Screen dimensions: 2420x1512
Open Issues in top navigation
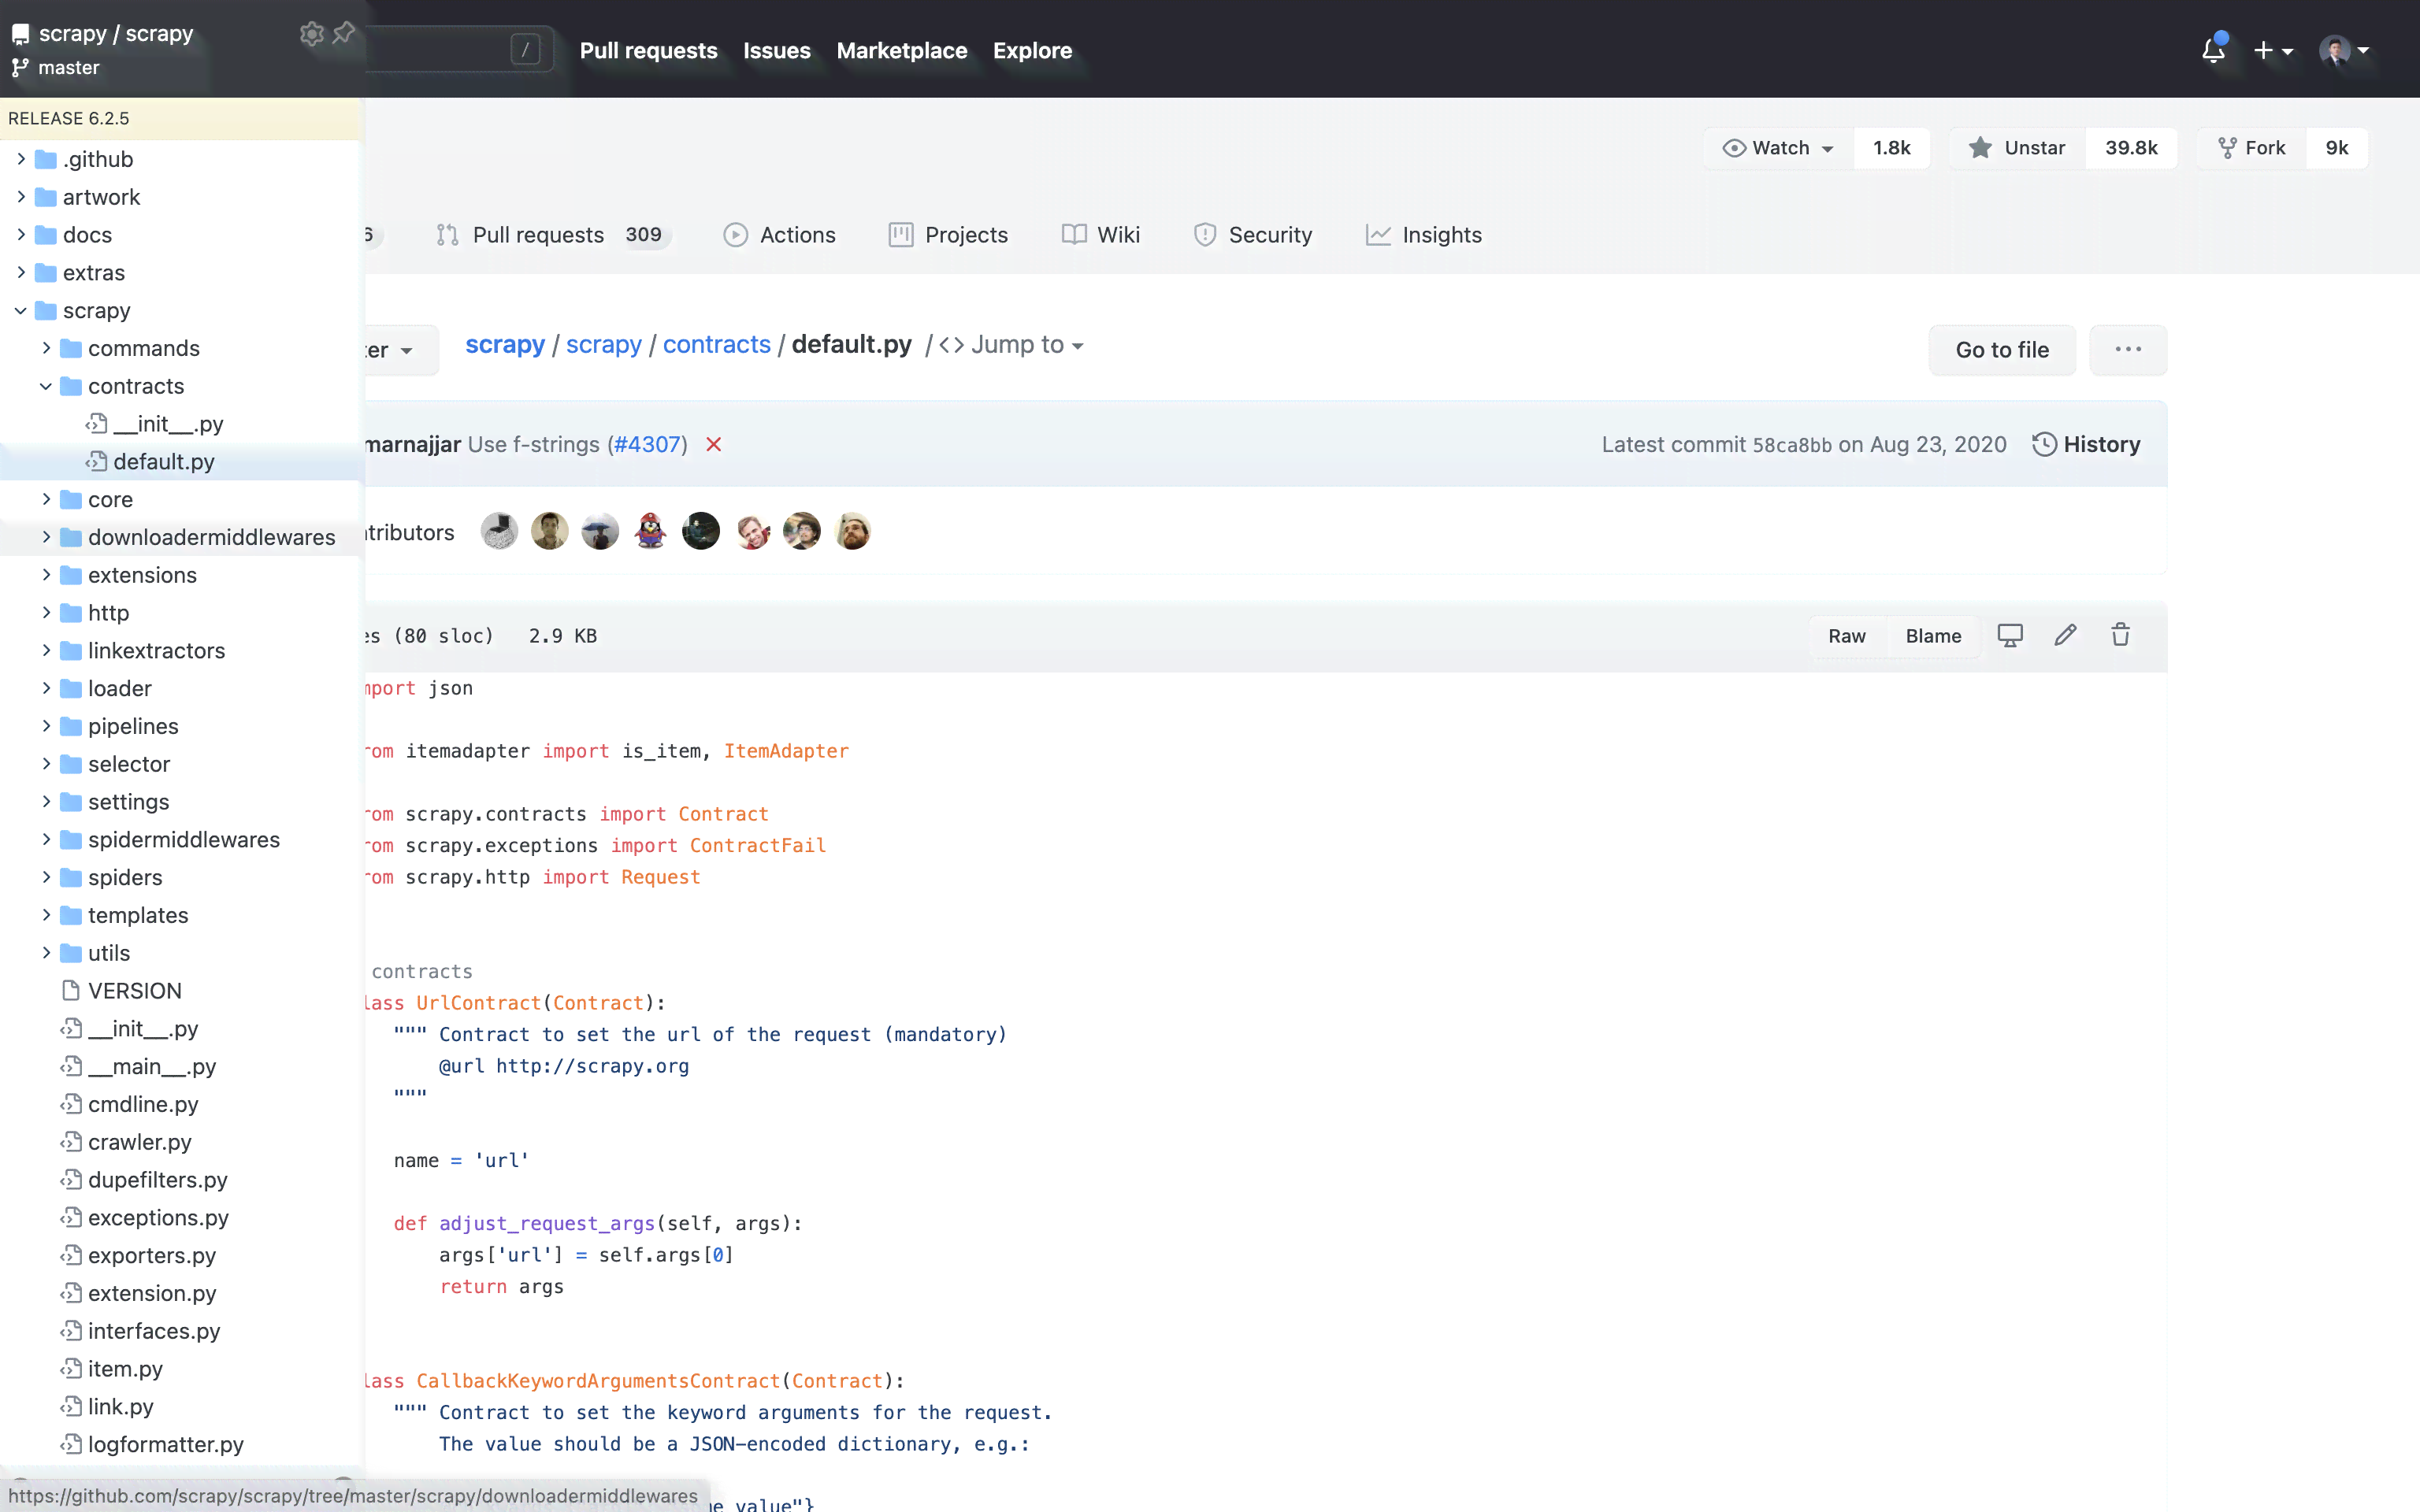(x=776, y=50)
